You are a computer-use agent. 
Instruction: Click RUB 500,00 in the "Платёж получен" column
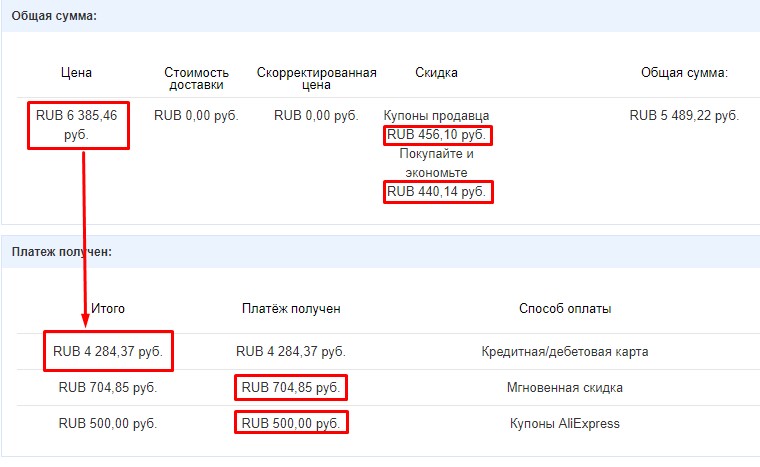pyautogui.click(x=291, y=423)
